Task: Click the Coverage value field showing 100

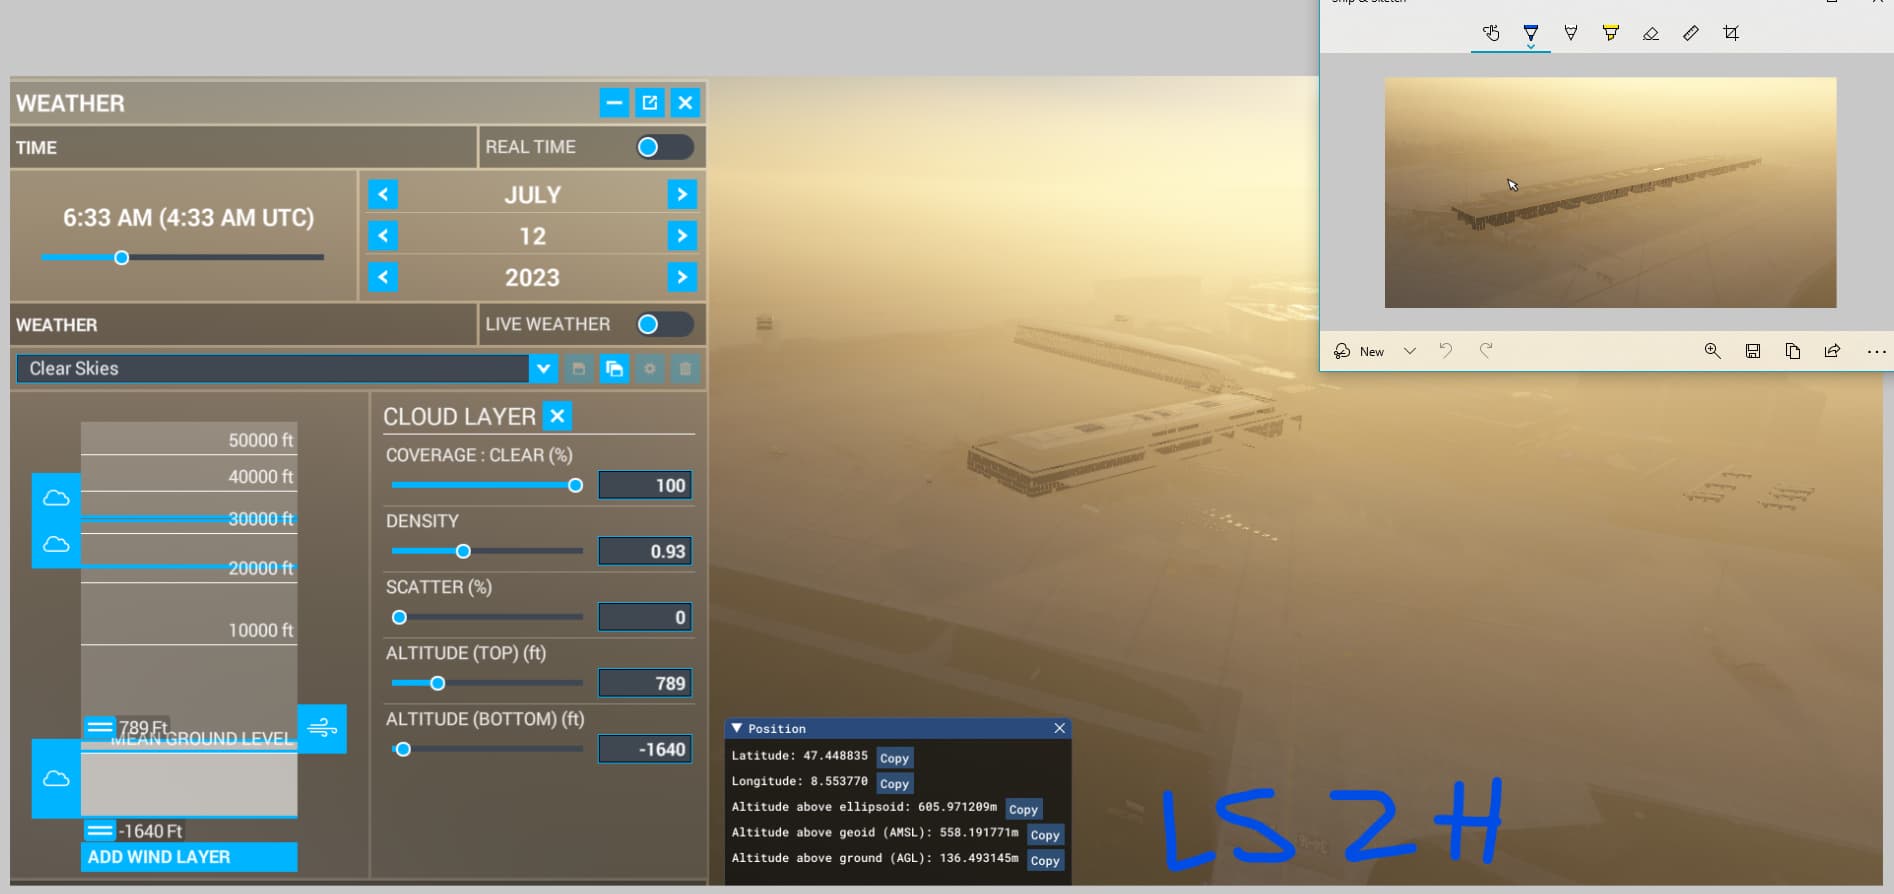Action: [x=645, y=485]
